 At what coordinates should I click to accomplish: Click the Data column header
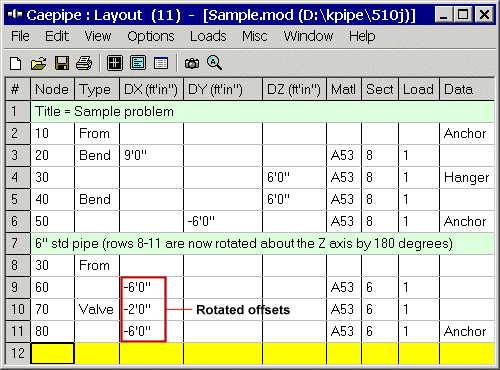point(467,89)
